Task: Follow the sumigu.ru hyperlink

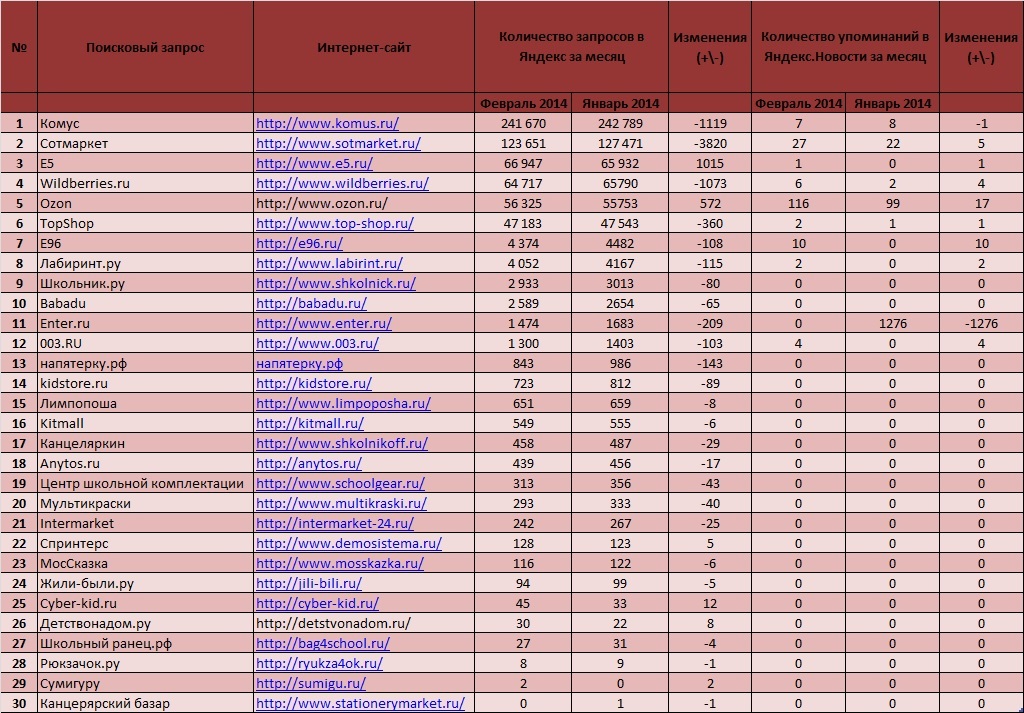Action: click(311, 684)
